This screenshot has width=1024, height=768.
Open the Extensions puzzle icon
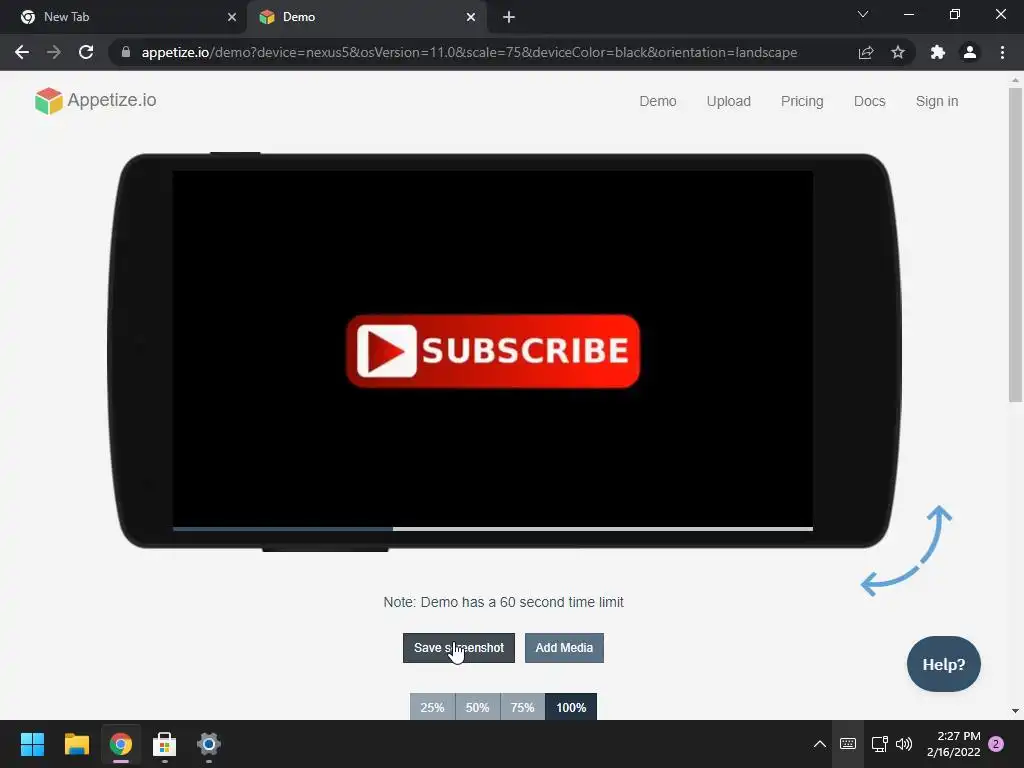938,52
